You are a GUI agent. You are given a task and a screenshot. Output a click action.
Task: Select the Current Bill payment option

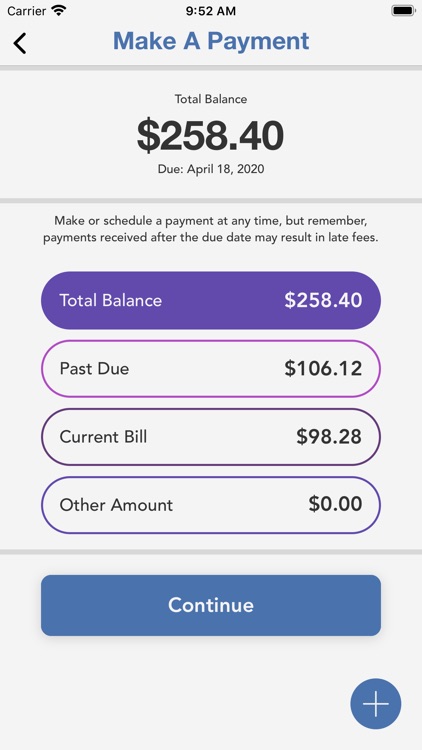point(211,437)
